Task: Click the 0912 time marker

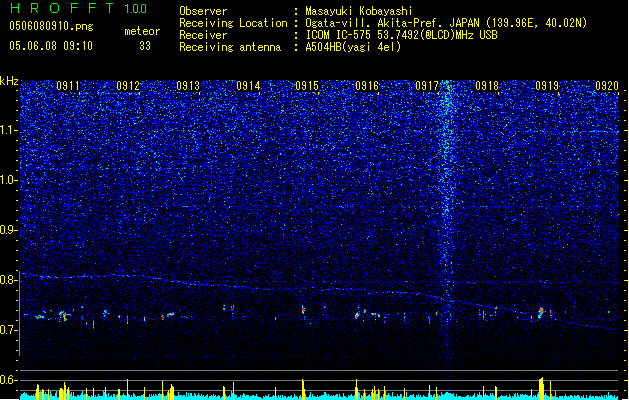Action: pyautogui.click(x=128, y=86)
